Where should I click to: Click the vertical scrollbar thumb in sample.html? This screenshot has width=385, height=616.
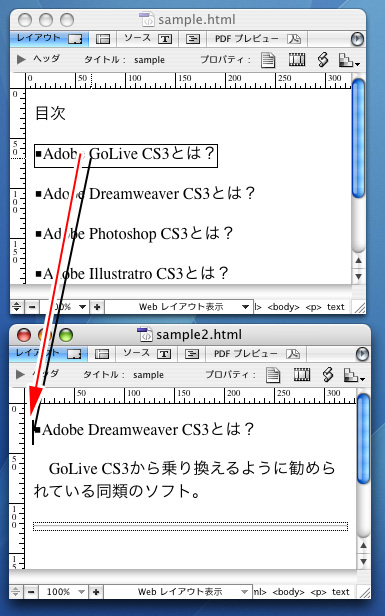click(x=358, y=138)
